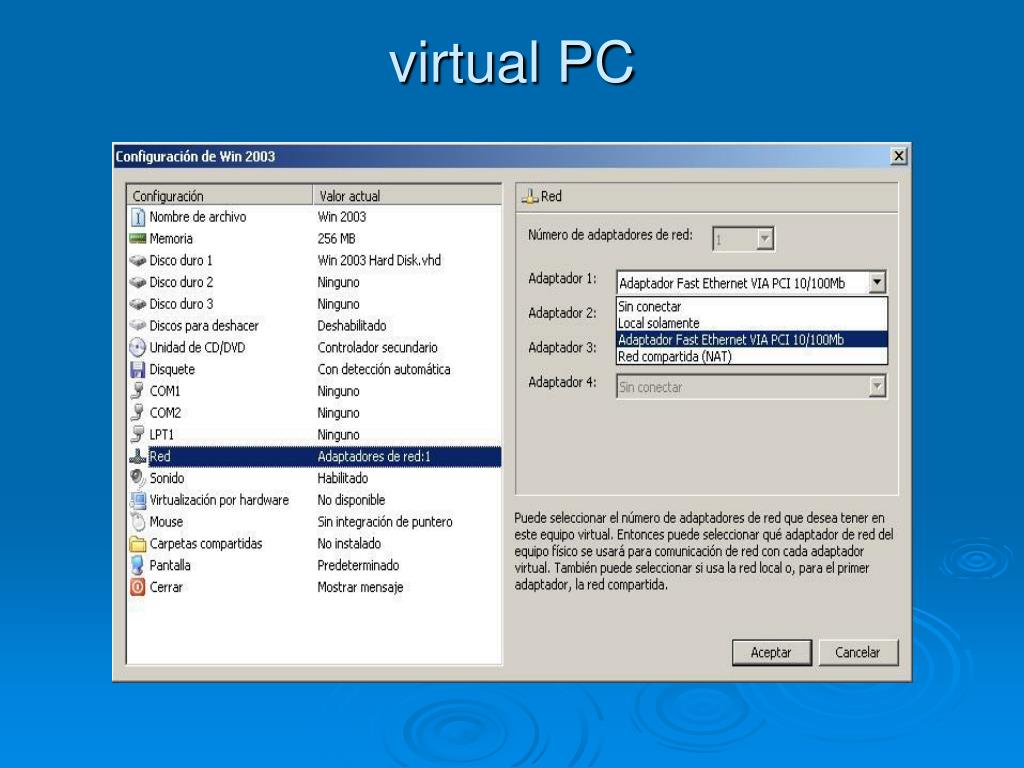Select the Discos para deshacer setting
Screen dimensions: 1024x768
click(x=204, y=325)
